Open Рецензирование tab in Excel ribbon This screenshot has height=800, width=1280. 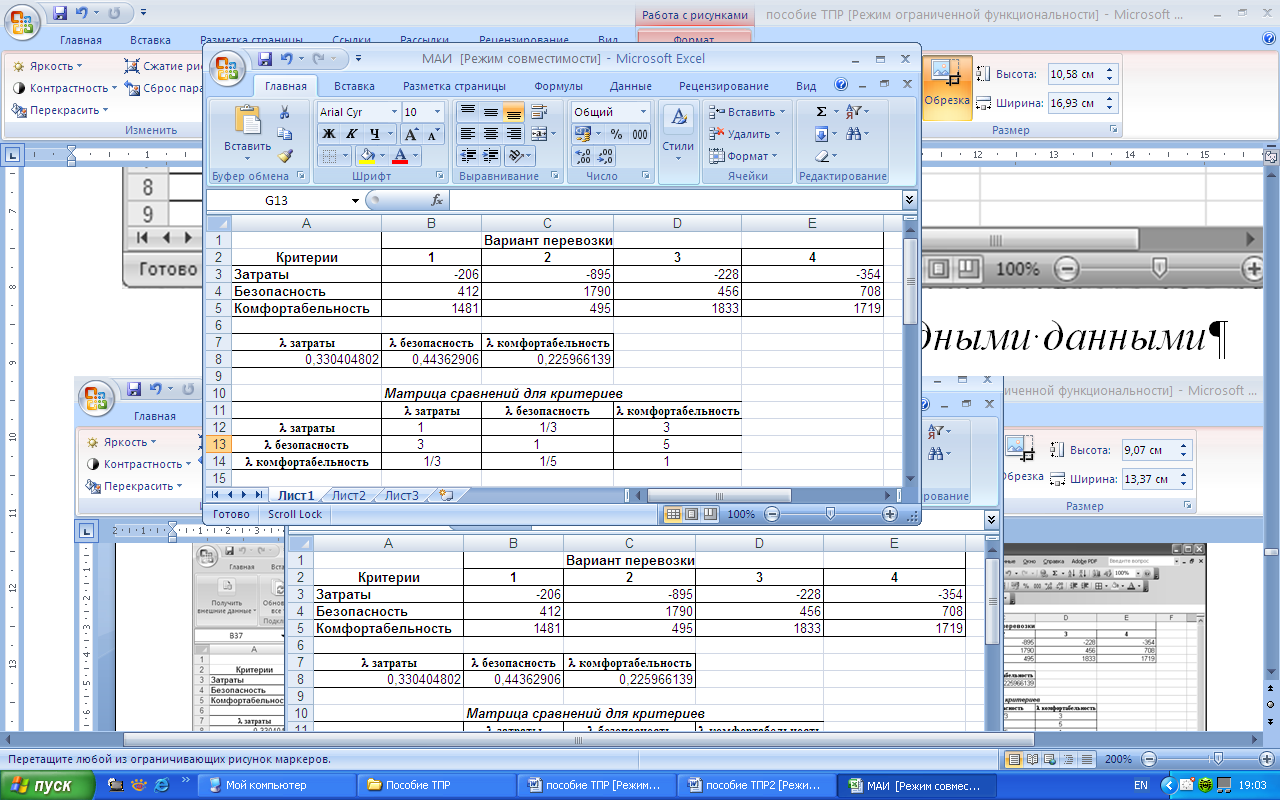[x=723, y=86]
